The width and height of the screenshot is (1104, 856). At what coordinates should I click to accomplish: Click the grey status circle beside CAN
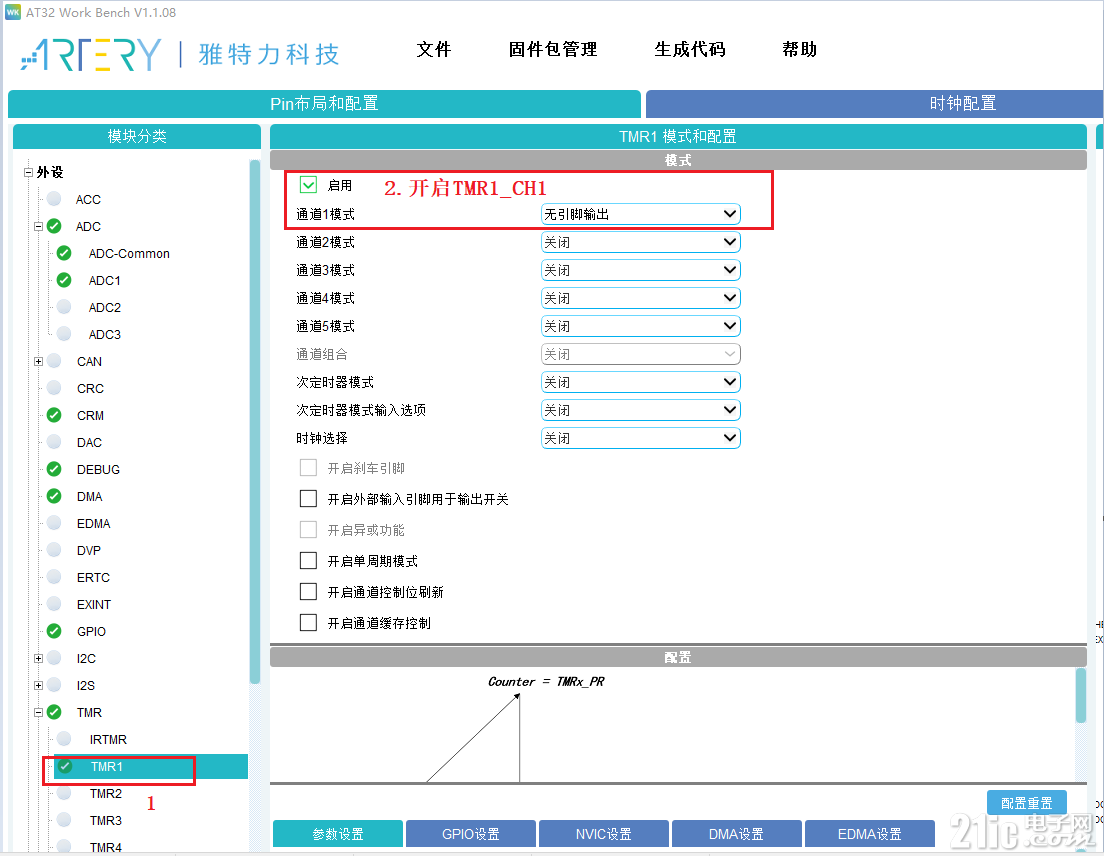click(x=54, y=361)
